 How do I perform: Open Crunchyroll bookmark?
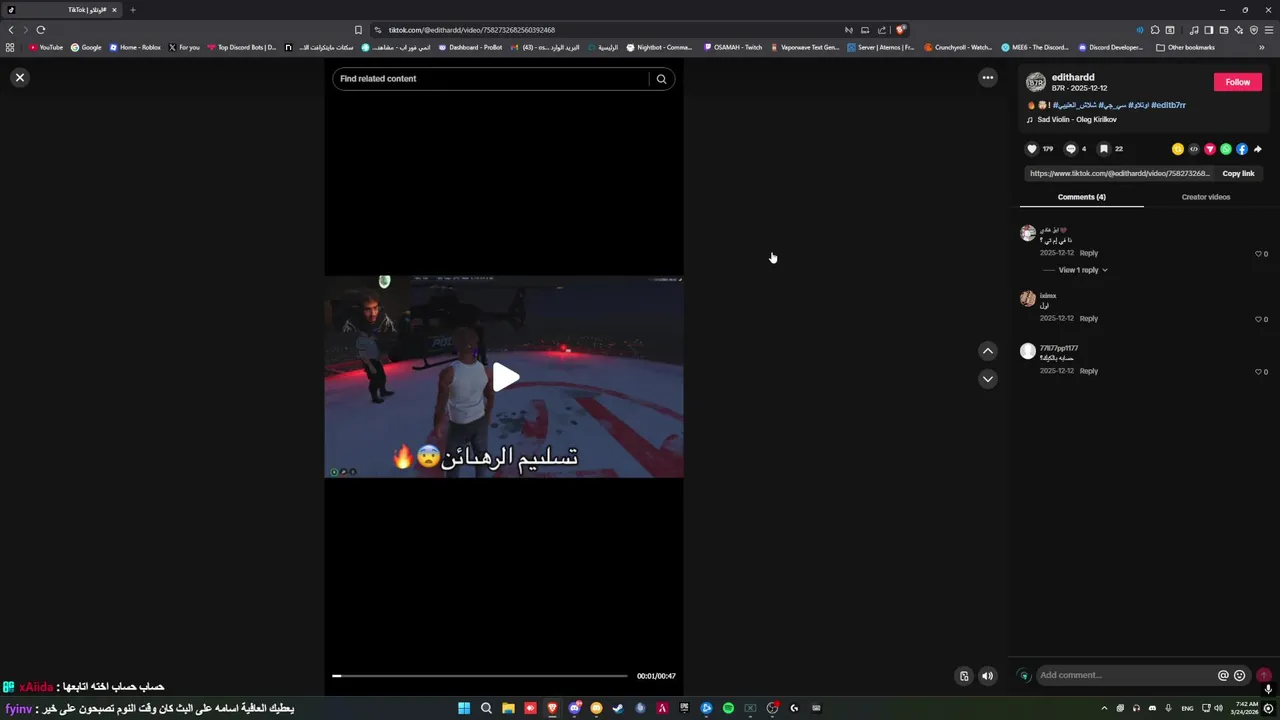tap(958, 47)
